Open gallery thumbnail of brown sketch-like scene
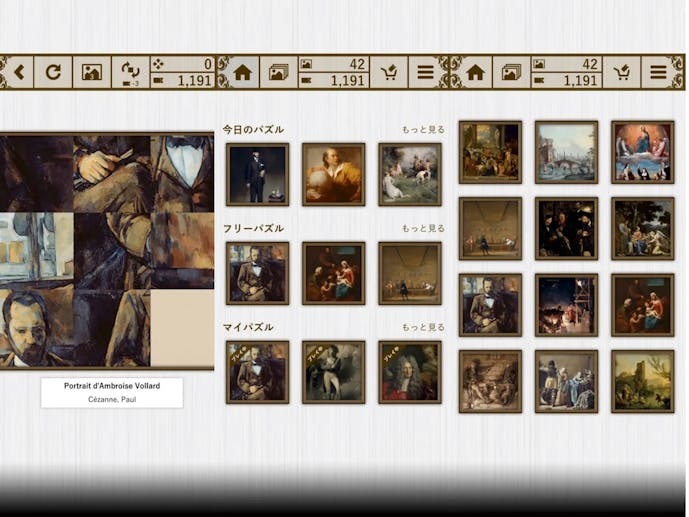The image size is (689, 517). pos(490,381)
